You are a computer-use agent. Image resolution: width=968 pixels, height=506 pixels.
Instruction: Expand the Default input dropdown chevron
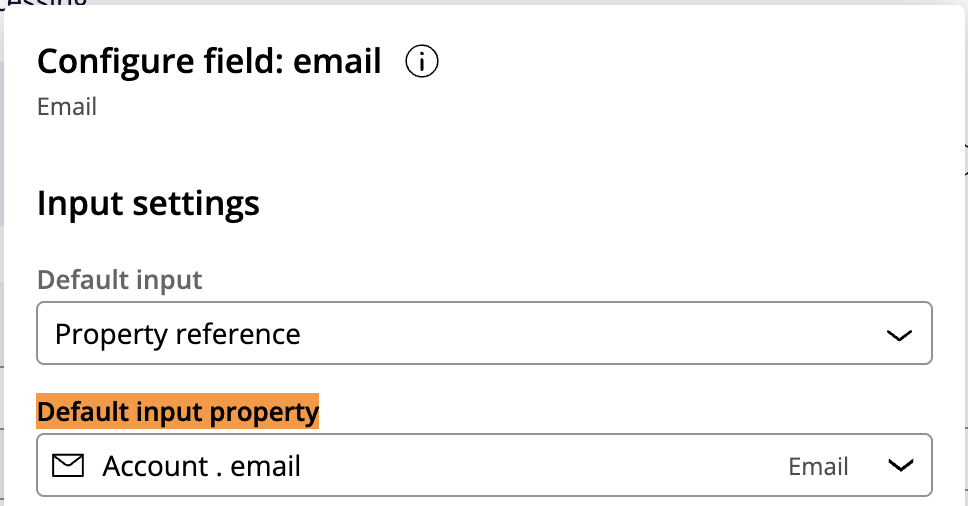pyautogui.click(x=900, y=334)
